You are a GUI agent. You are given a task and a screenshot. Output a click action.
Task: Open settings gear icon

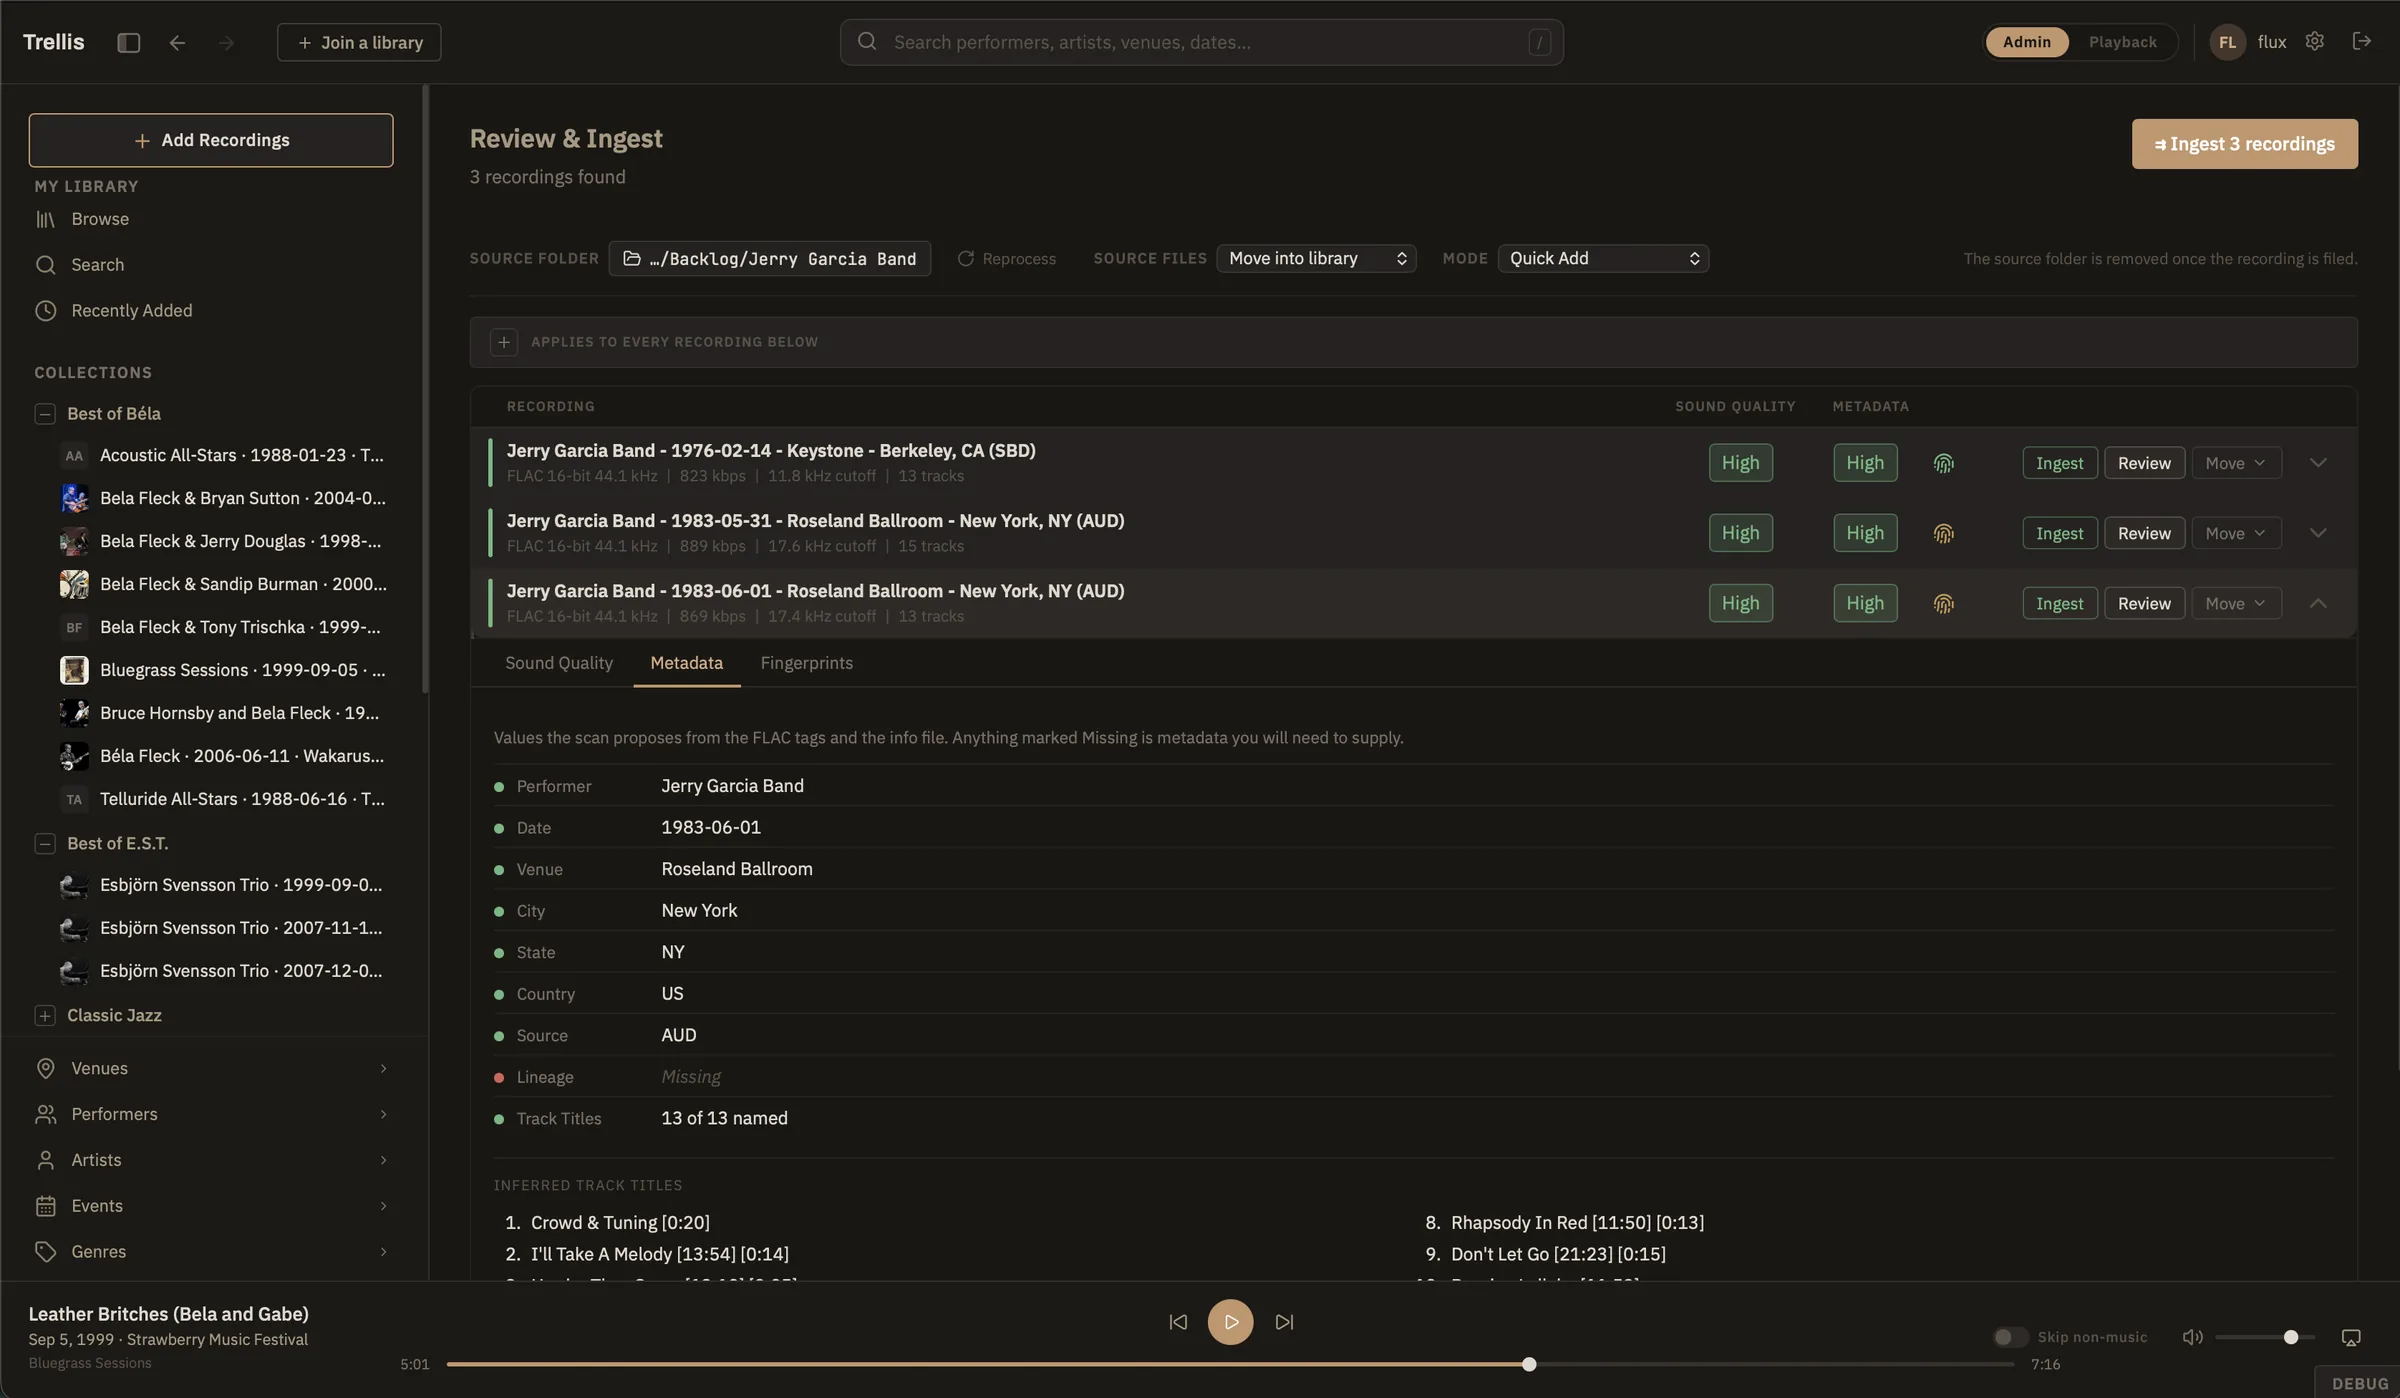2314,41
